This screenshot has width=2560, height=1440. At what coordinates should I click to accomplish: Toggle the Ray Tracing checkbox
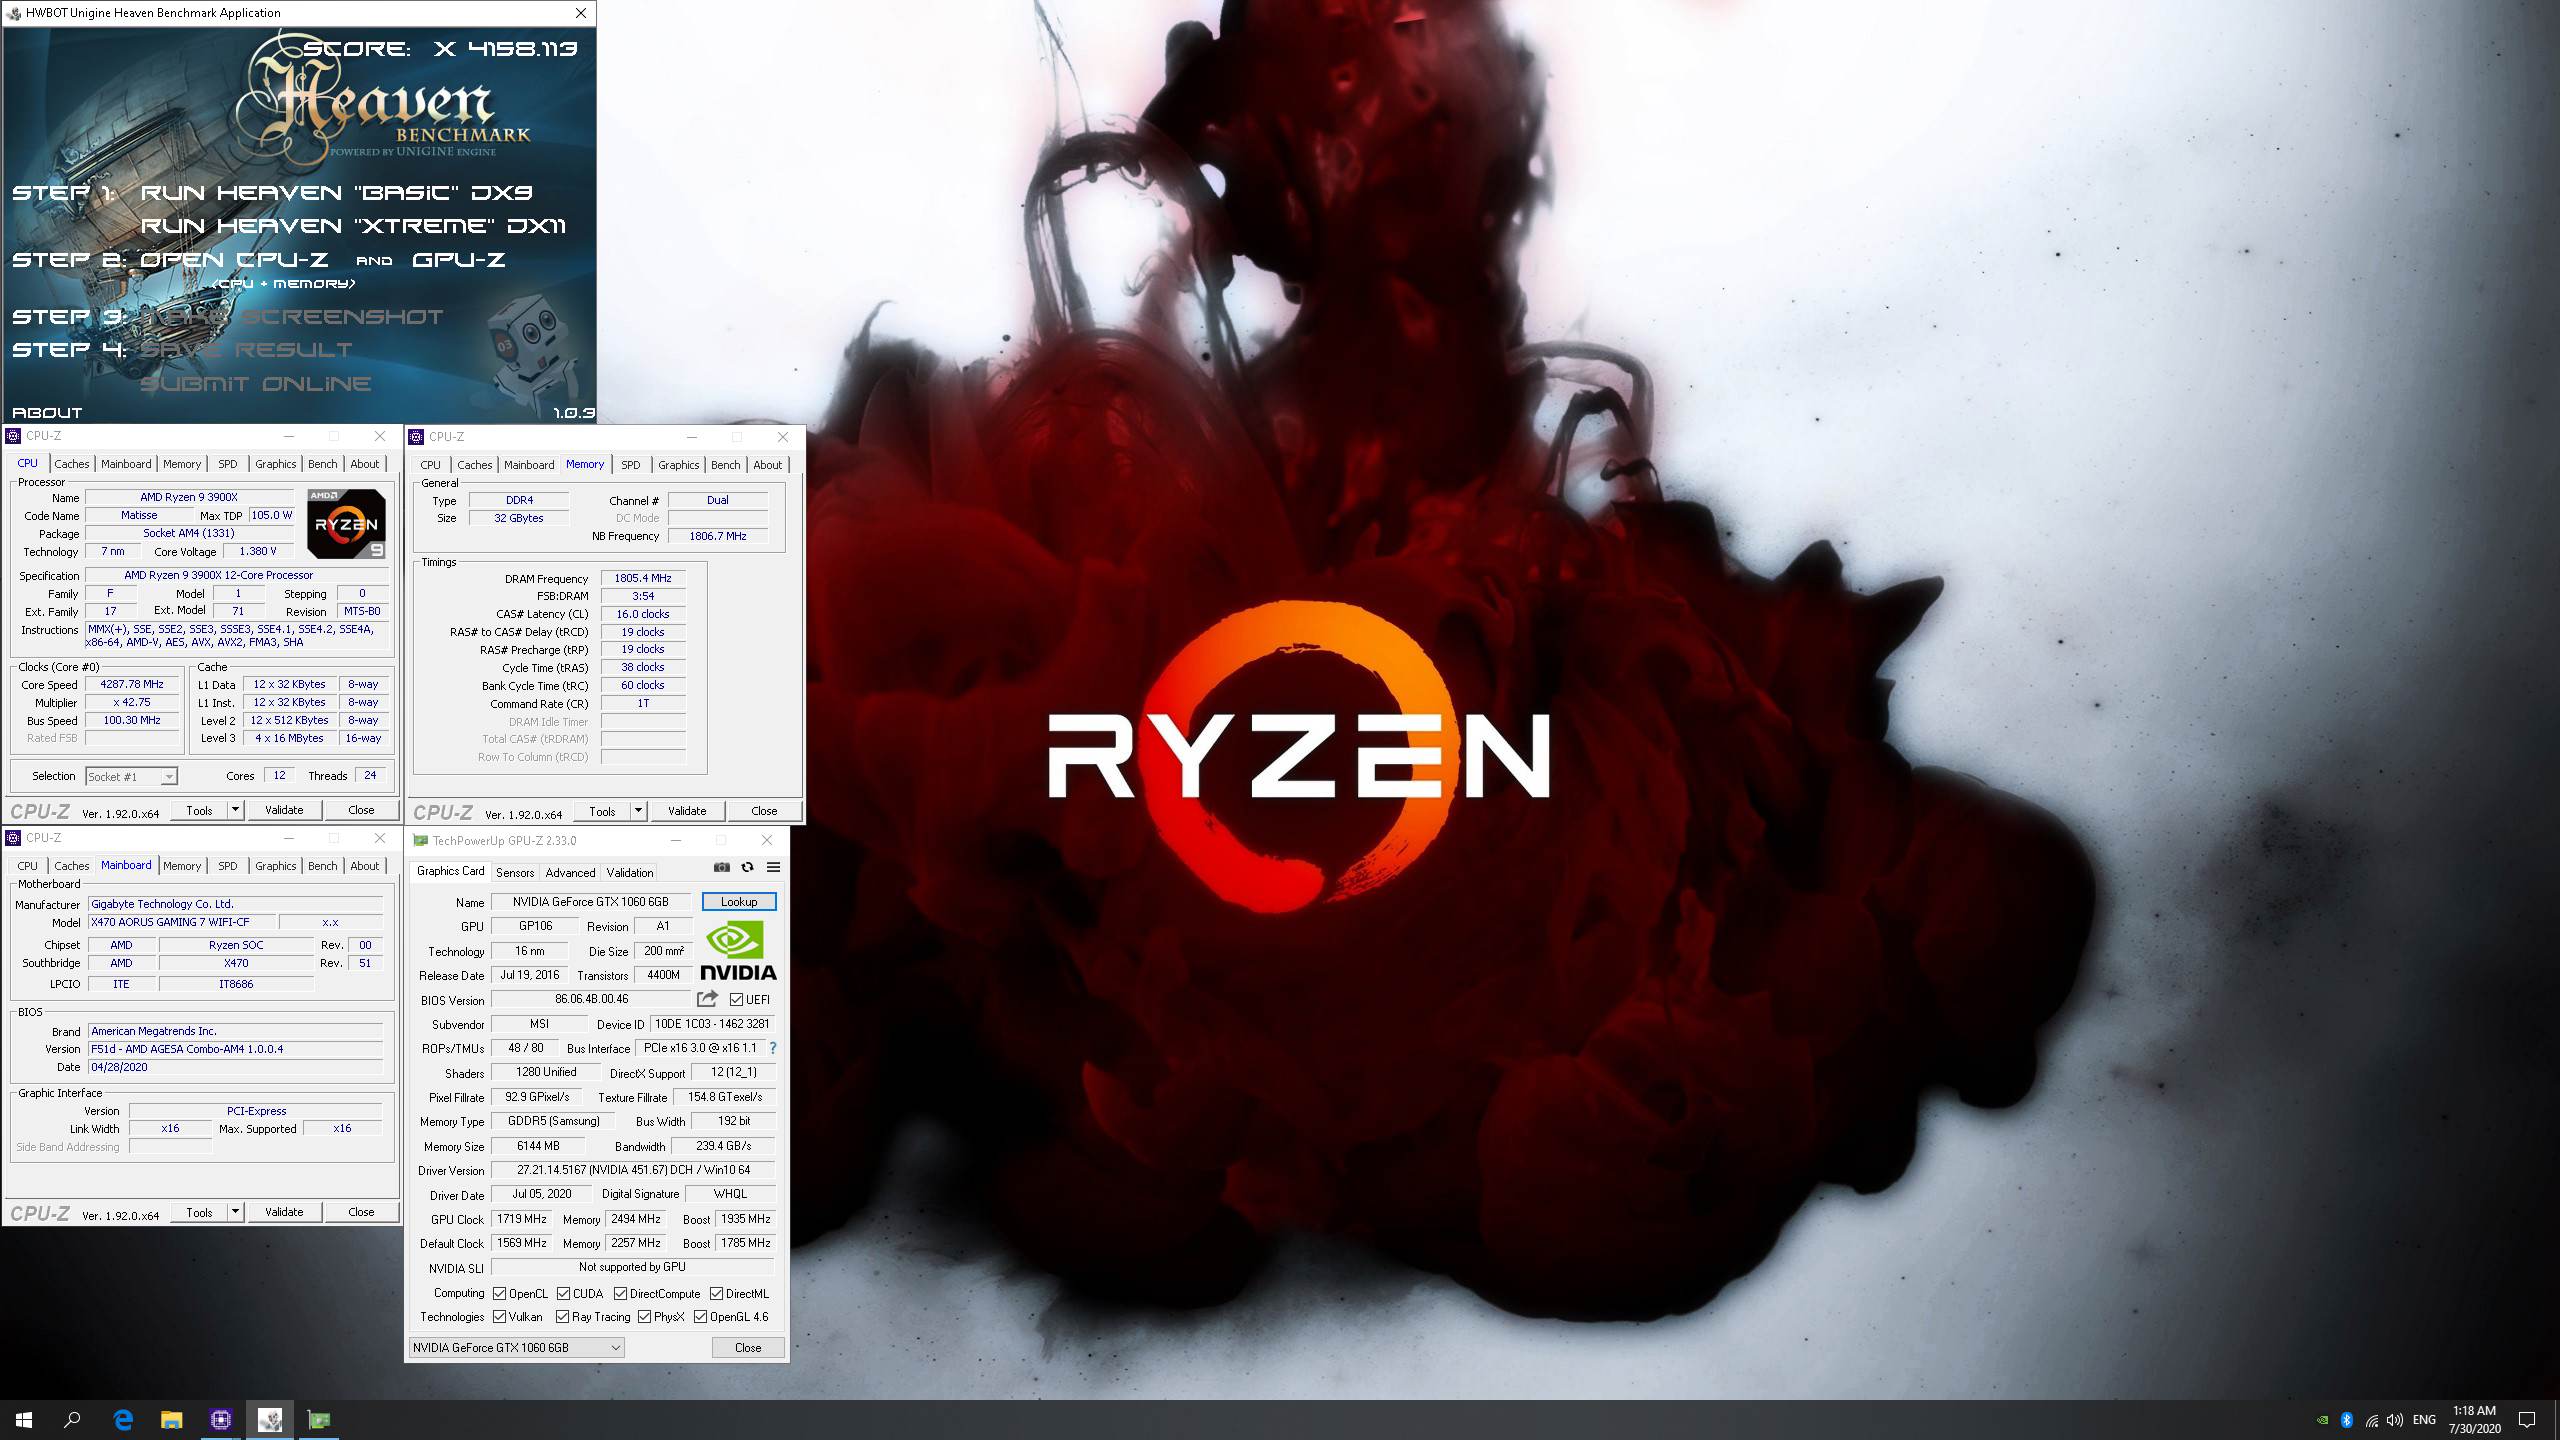pos(562,1316)
